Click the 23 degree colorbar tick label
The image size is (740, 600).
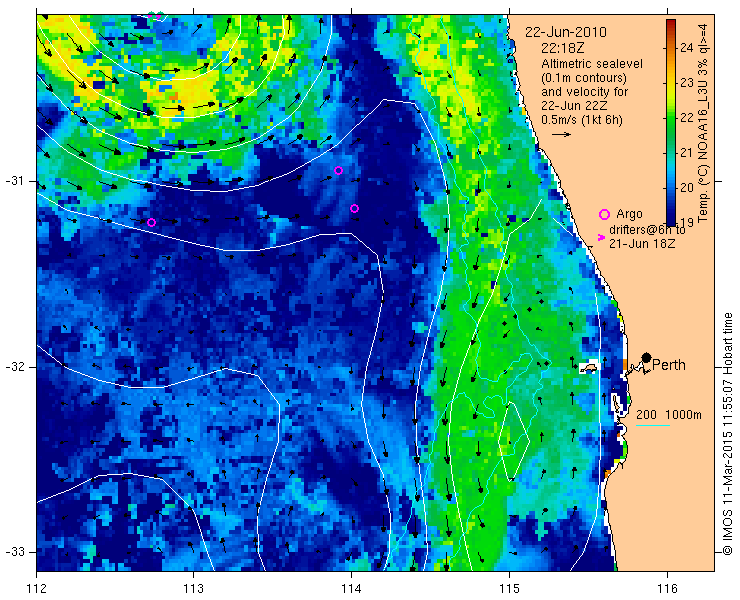point(687,83)
